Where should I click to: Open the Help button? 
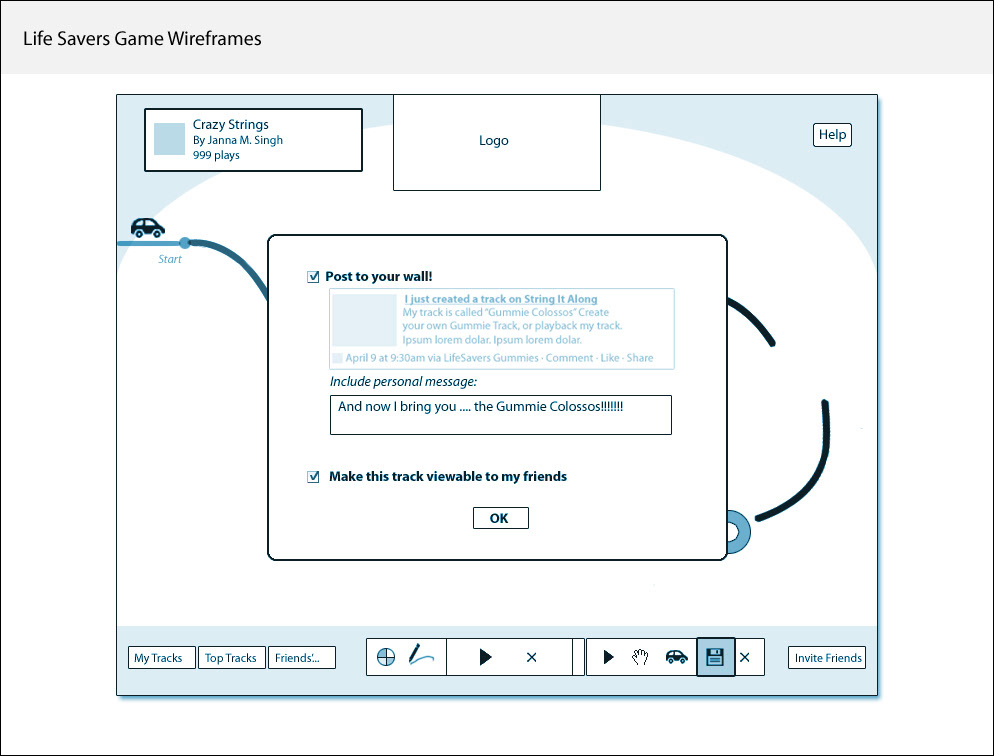[832, 135]
